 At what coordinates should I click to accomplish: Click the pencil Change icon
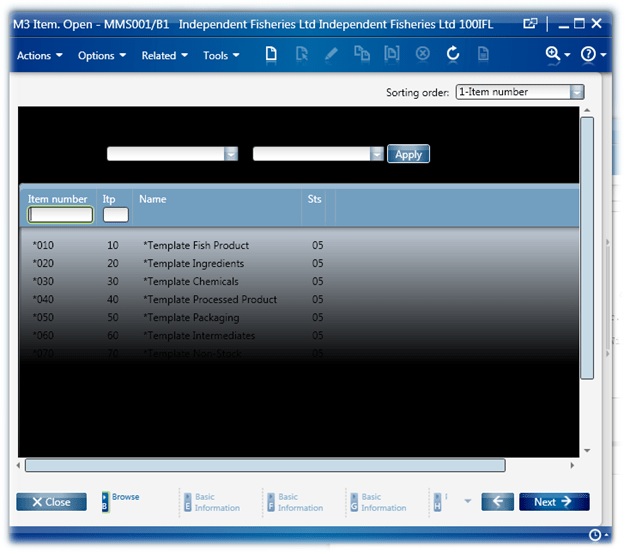(x=331, y=55)
